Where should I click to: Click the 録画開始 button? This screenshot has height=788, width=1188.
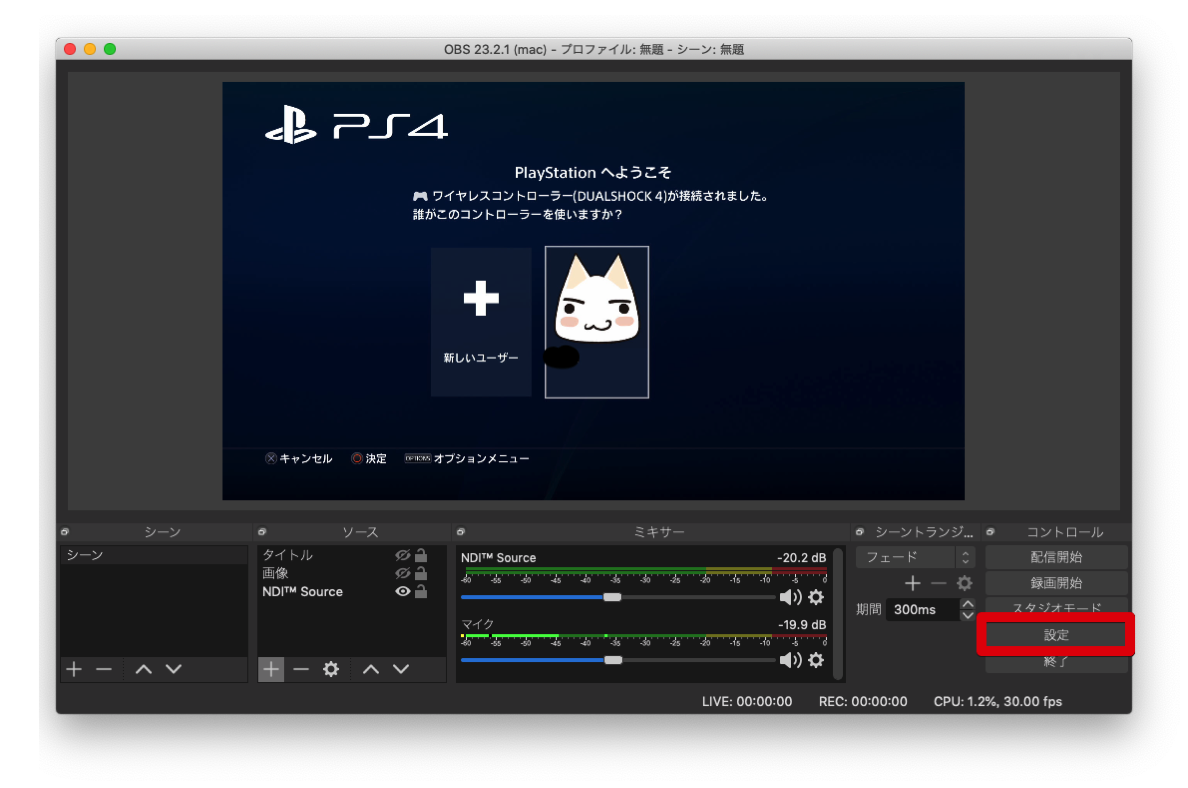1056,583
